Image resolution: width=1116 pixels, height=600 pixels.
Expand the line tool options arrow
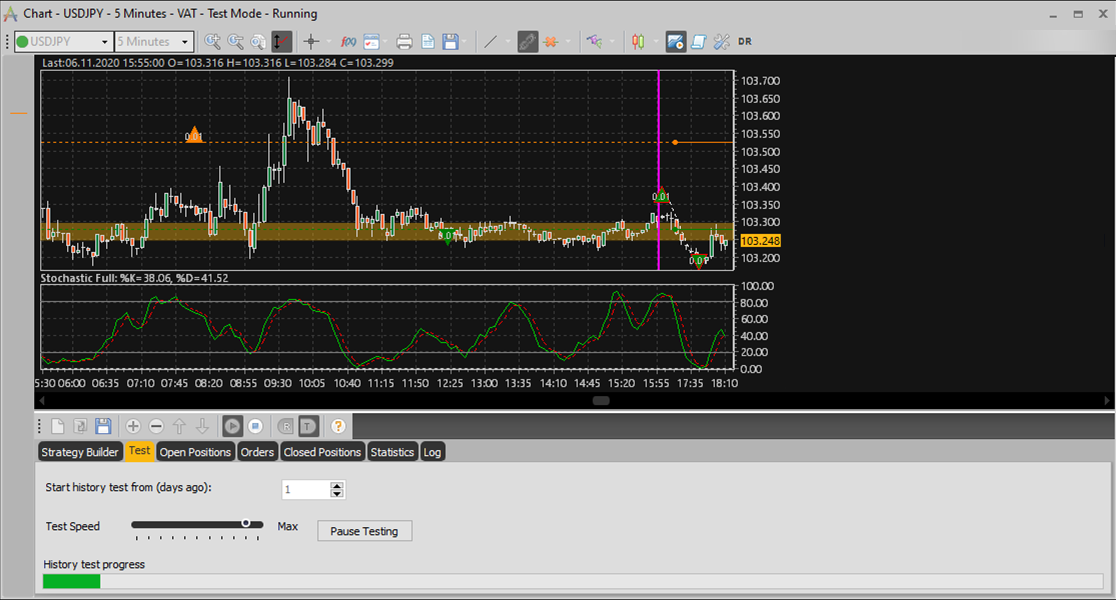[507, 41]
